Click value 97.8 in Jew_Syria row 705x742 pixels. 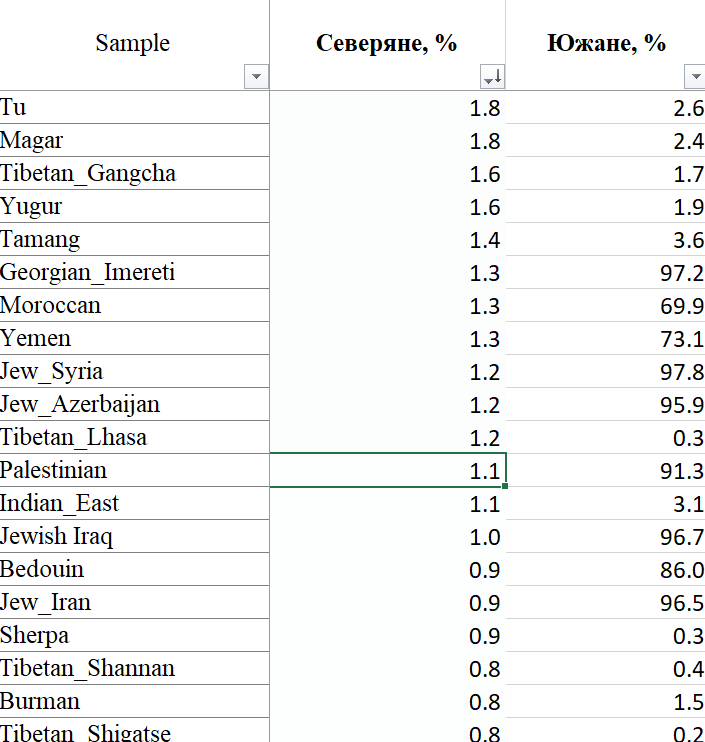(606, 371)
